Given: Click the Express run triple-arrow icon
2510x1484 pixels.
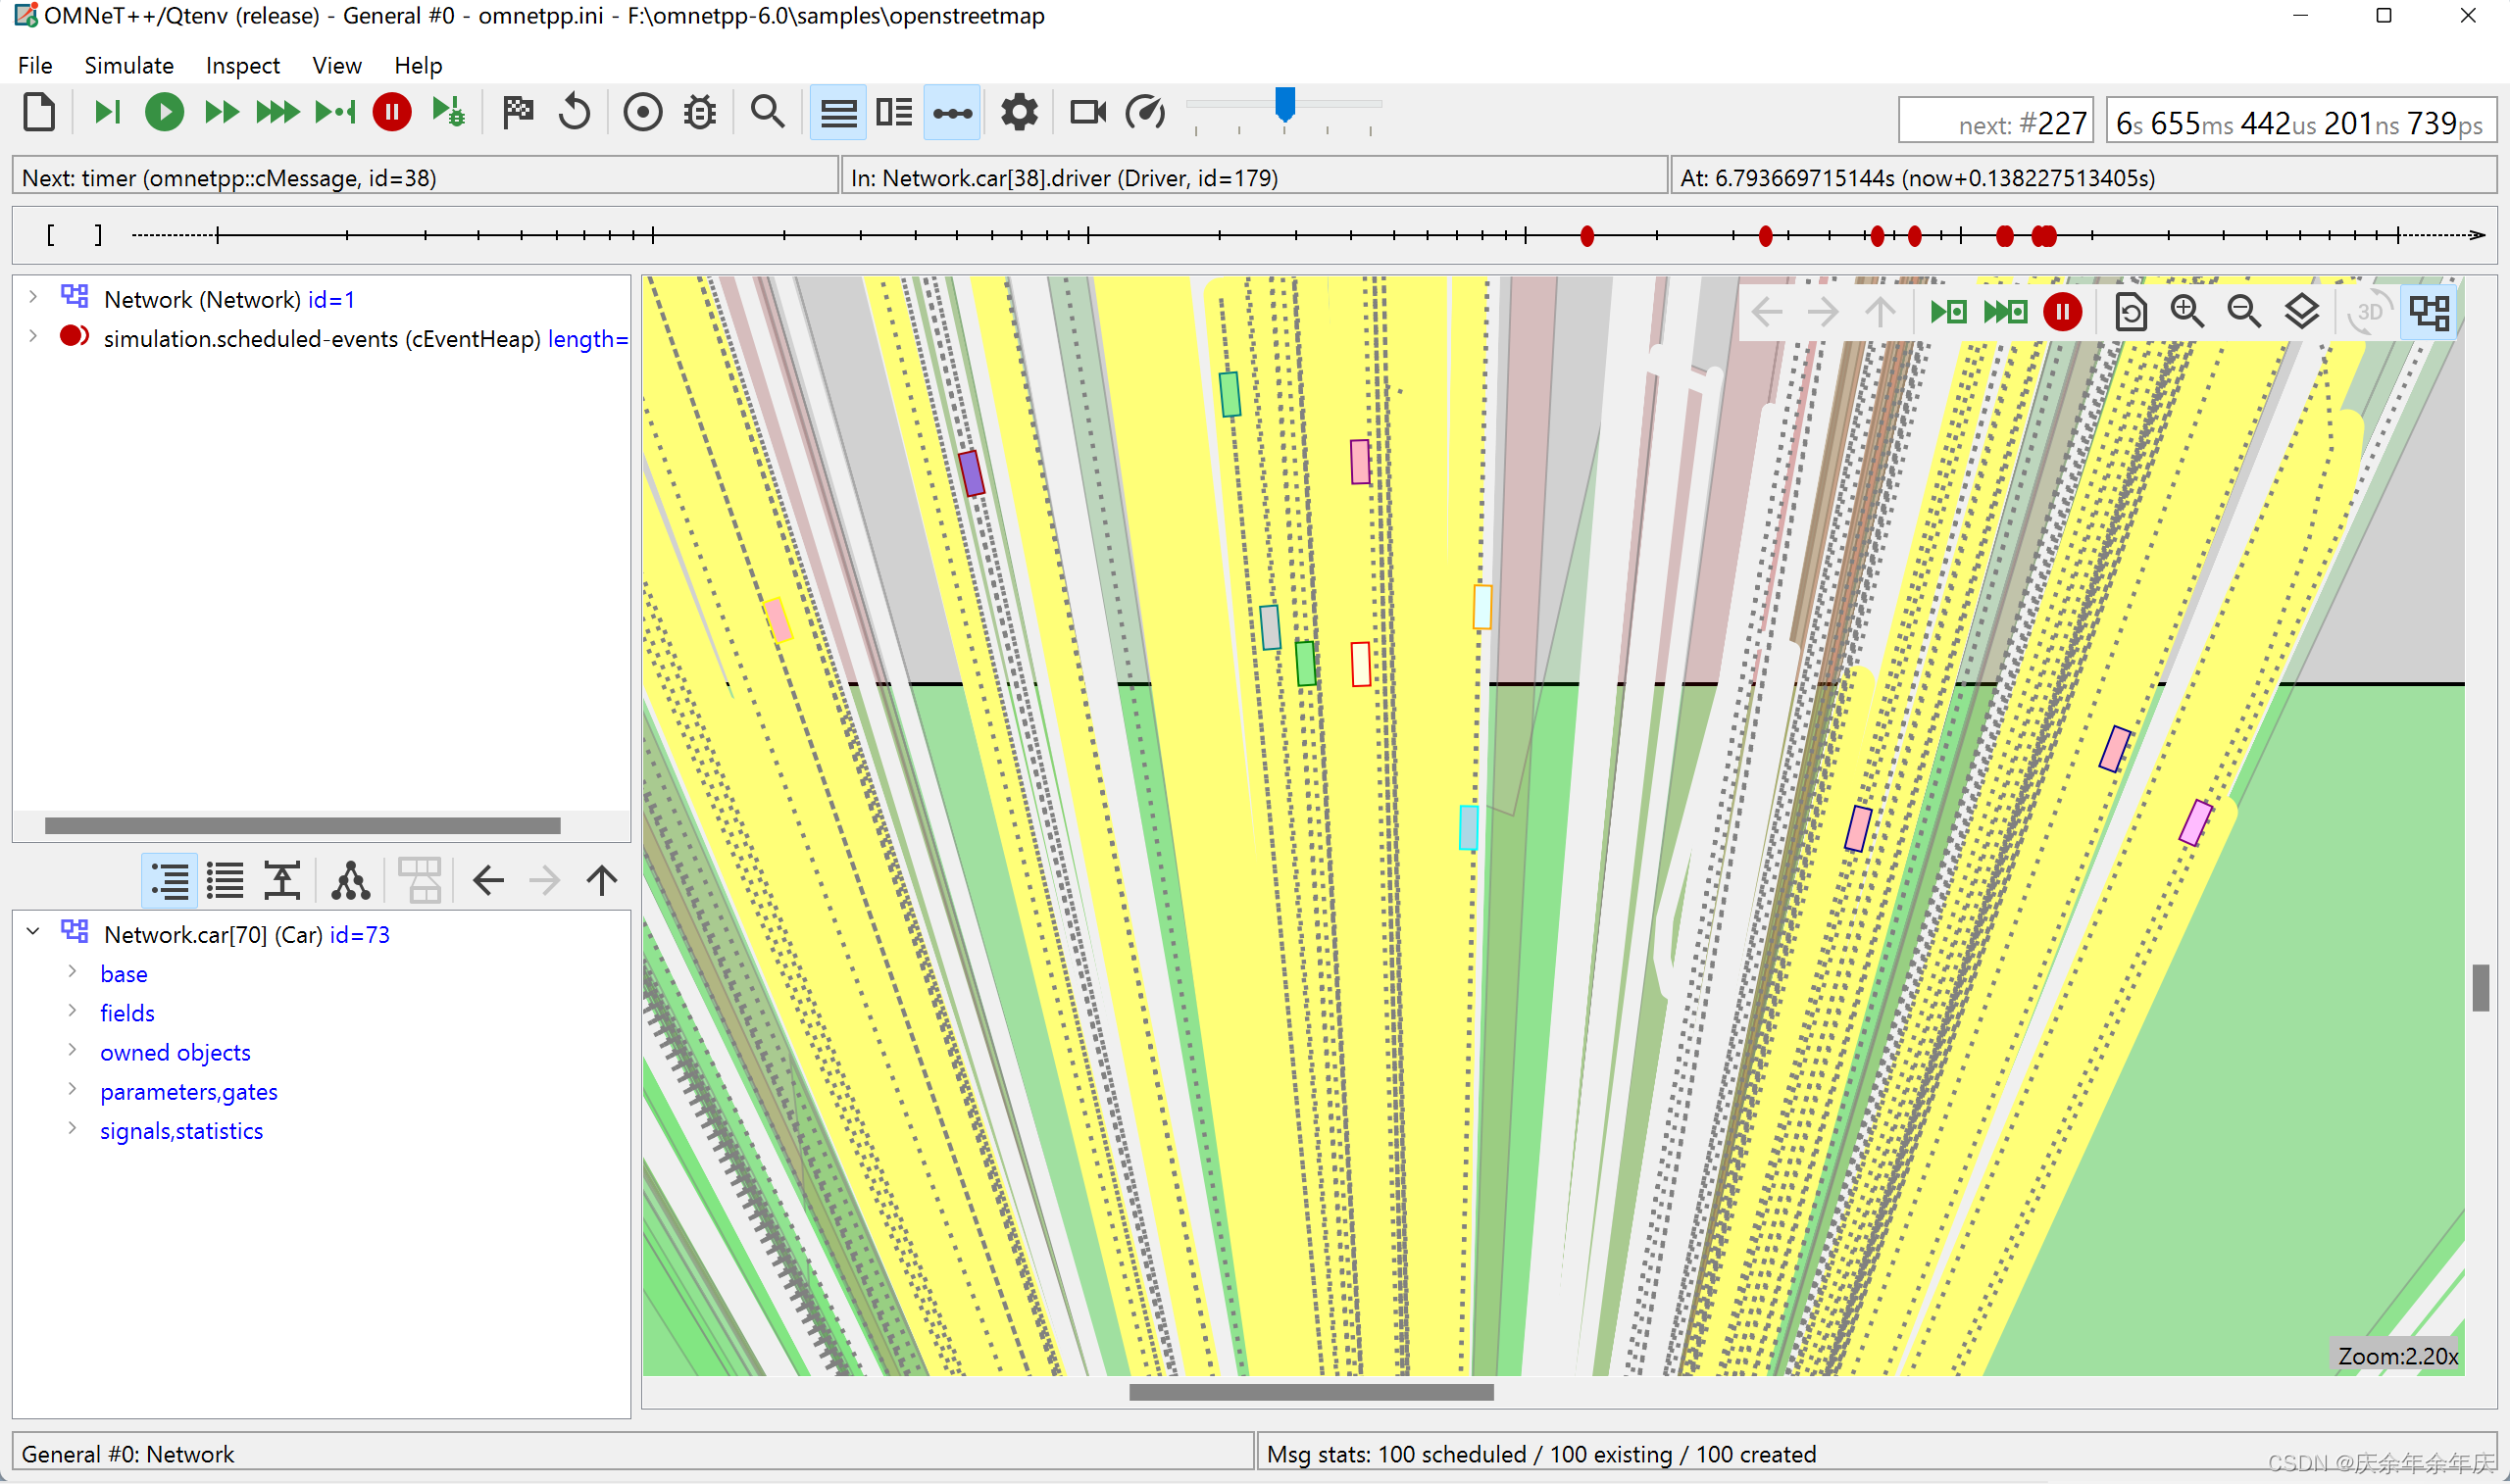Looking at the screenshot, I should [277, 112].
